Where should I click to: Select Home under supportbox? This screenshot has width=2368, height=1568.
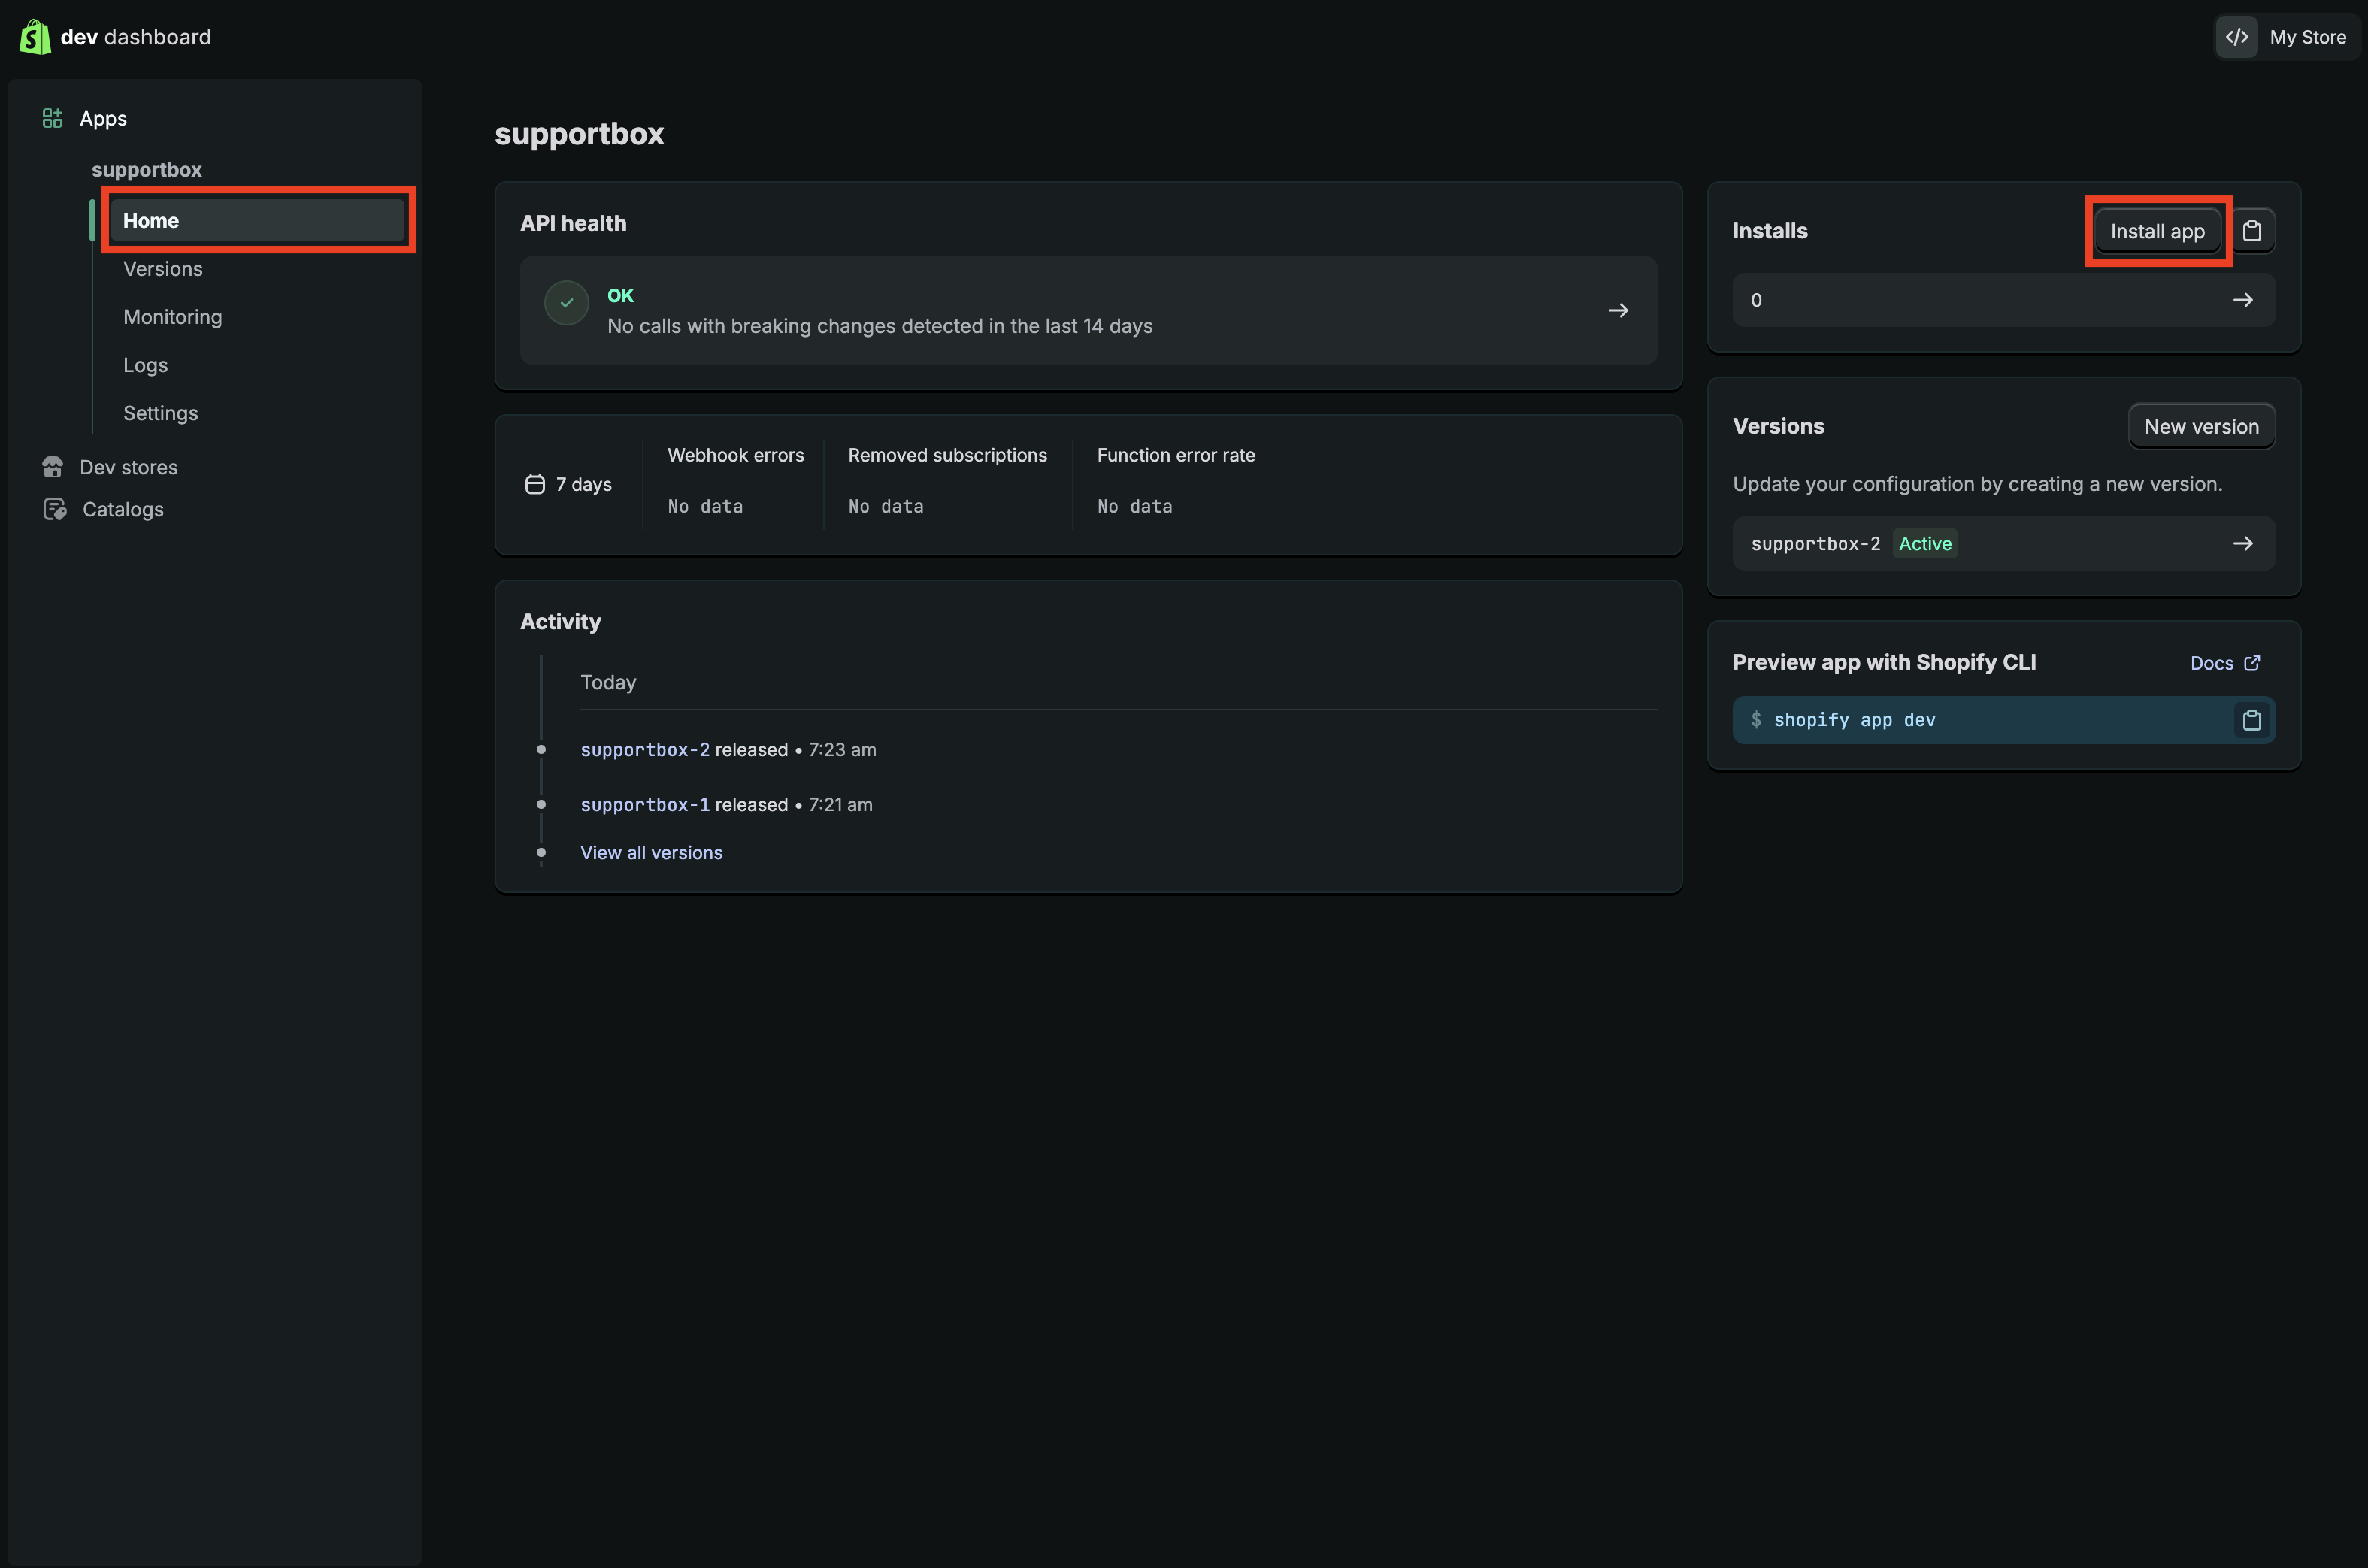point(151,220)
